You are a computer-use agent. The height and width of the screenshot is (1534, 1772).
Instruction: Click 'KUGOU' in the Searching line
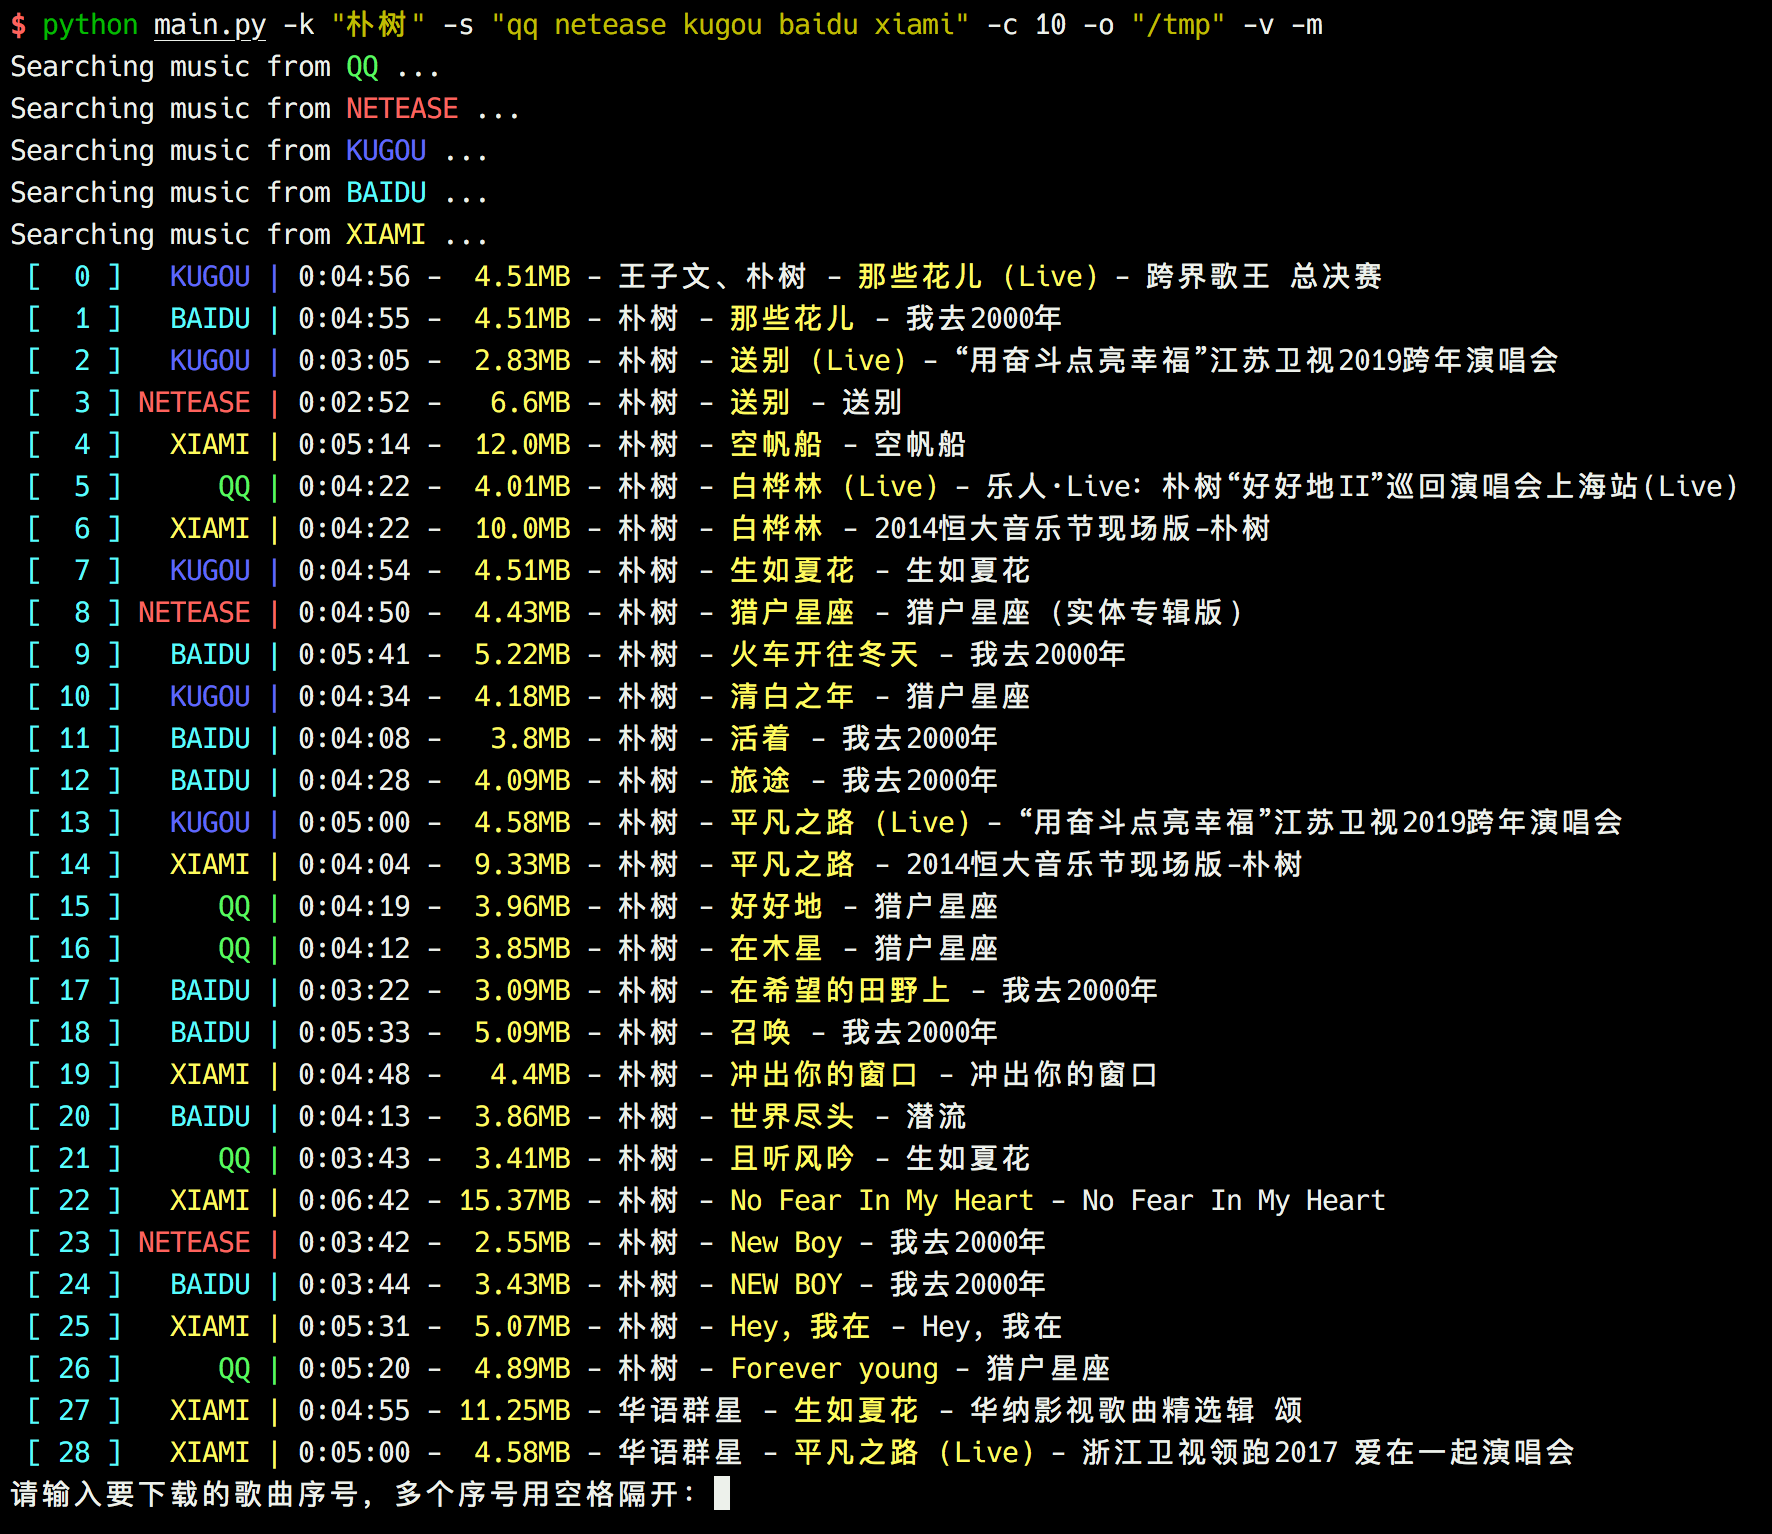tap(386, 150)
